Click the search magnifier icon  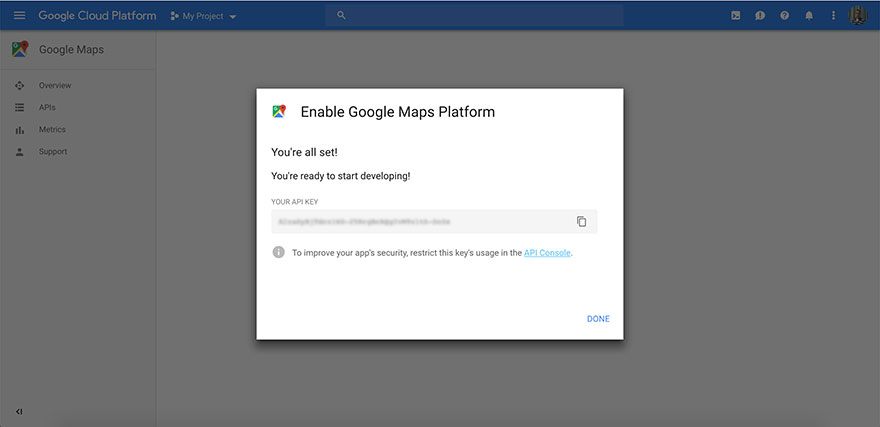[341, 16]
